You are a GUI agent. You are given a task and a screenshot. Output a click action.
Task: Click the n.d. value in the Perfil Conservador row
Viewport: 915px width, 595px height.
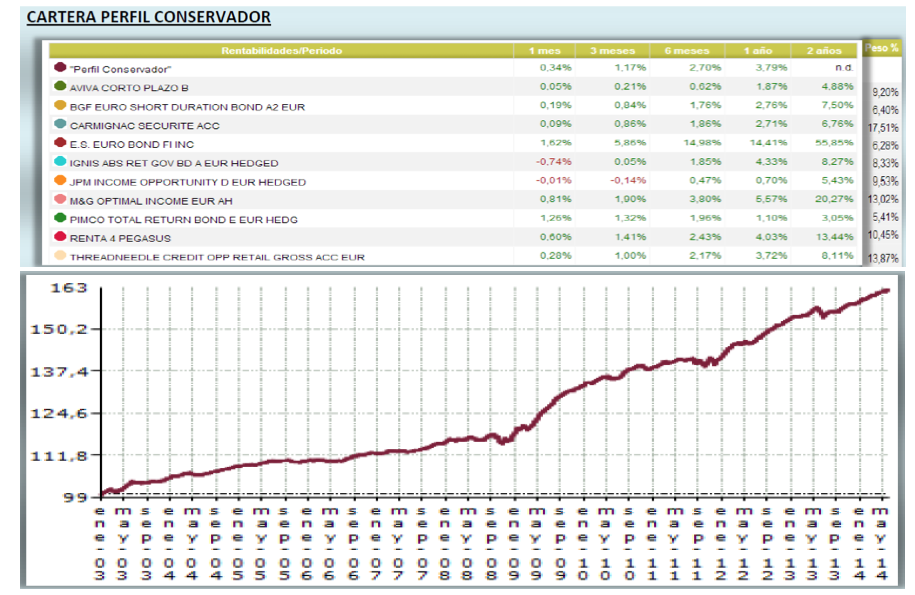[x=844, y=68]
